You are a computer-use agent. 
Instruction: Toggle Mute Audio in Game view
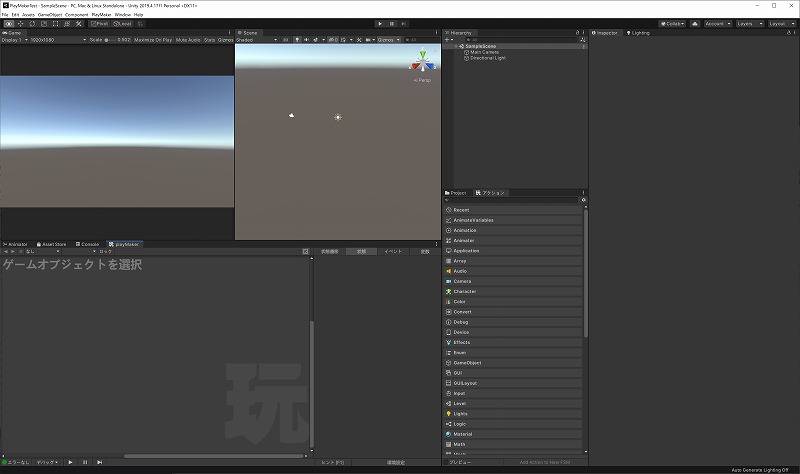point(188,40)
